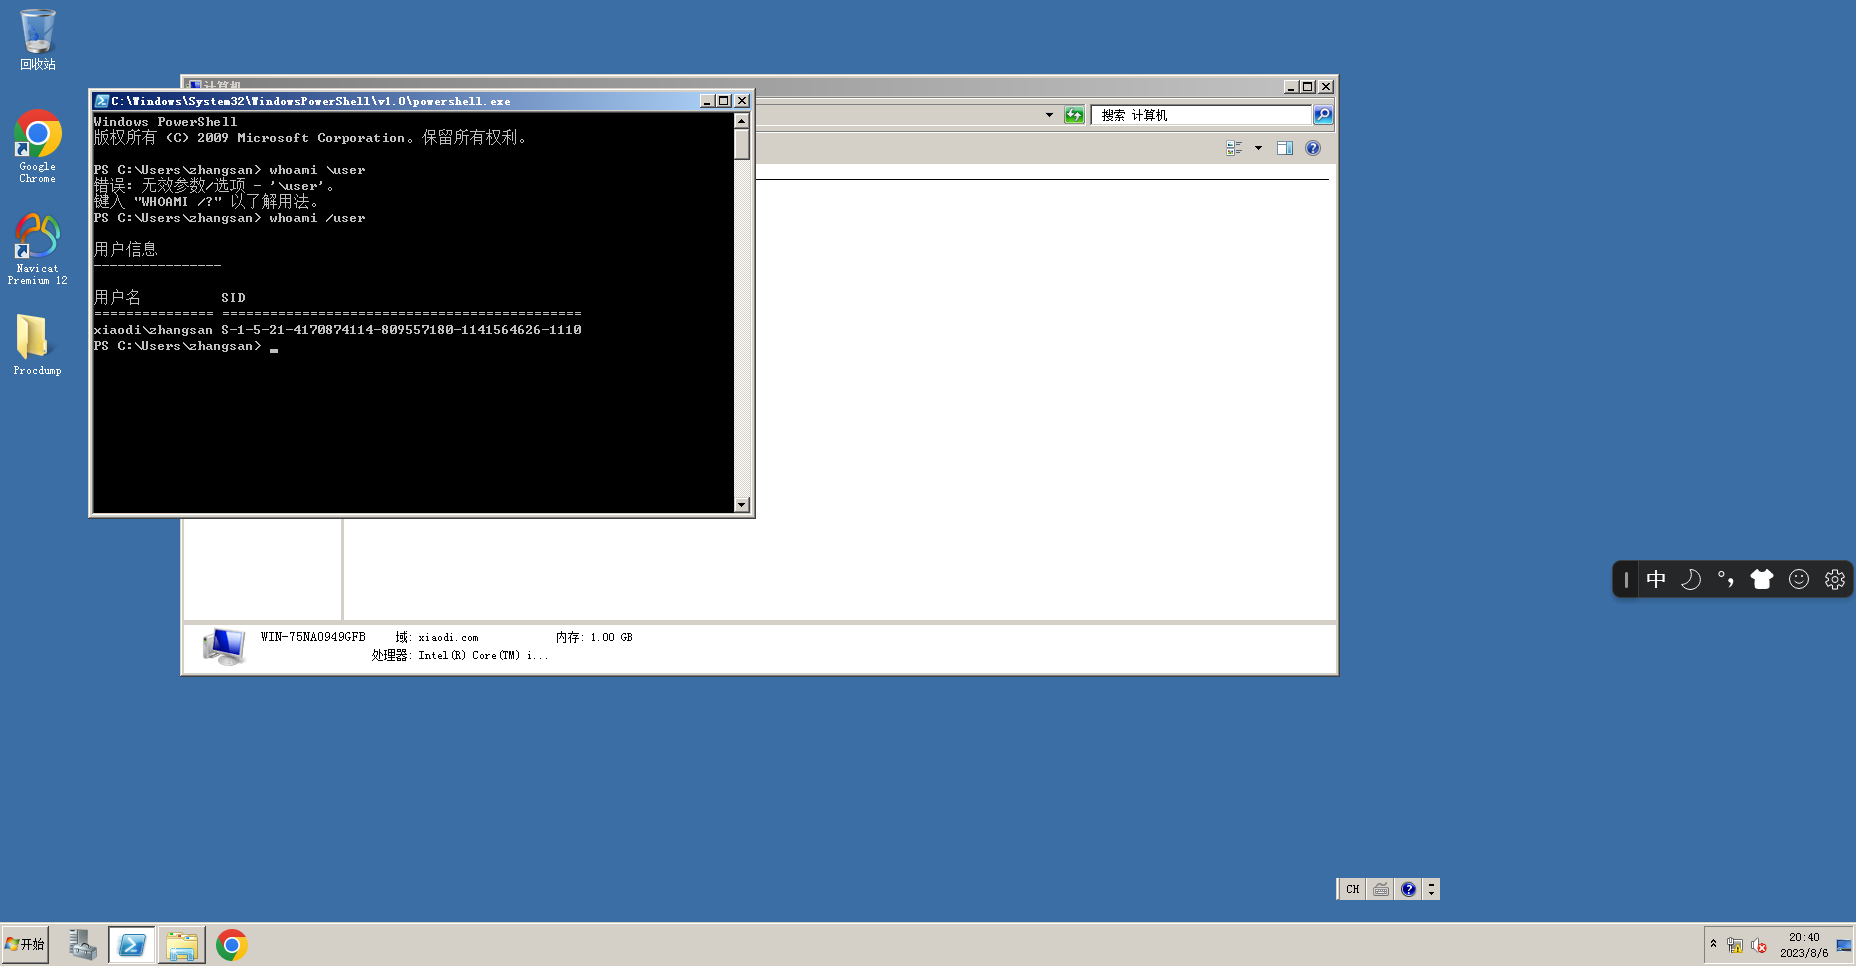Open Sogou IME settings gear icon
The width and height of the screenshot is (1856, 966).
click(1834, 579)
